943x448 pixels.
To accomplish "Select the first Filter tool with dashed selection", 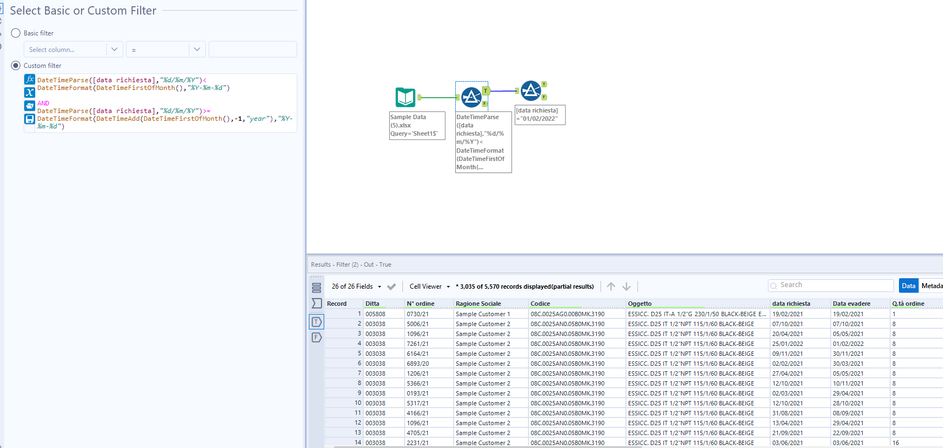I will [x=471, y=97].
